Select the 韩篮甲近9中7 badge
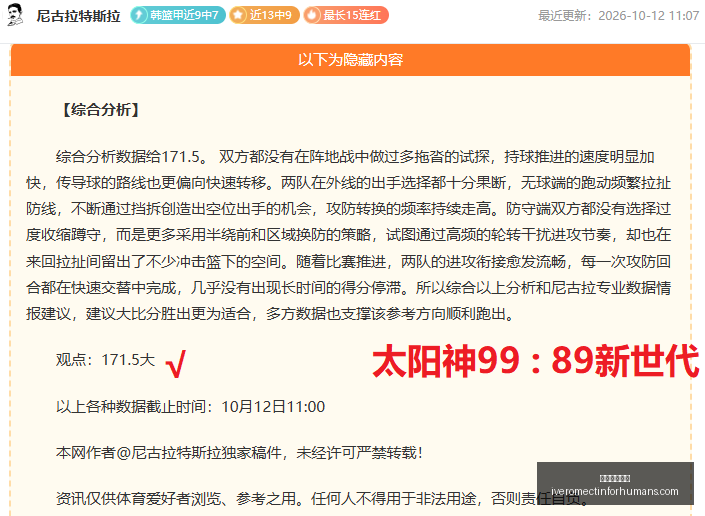The width and height of the screenshot is (705, 516). [178, 15]
